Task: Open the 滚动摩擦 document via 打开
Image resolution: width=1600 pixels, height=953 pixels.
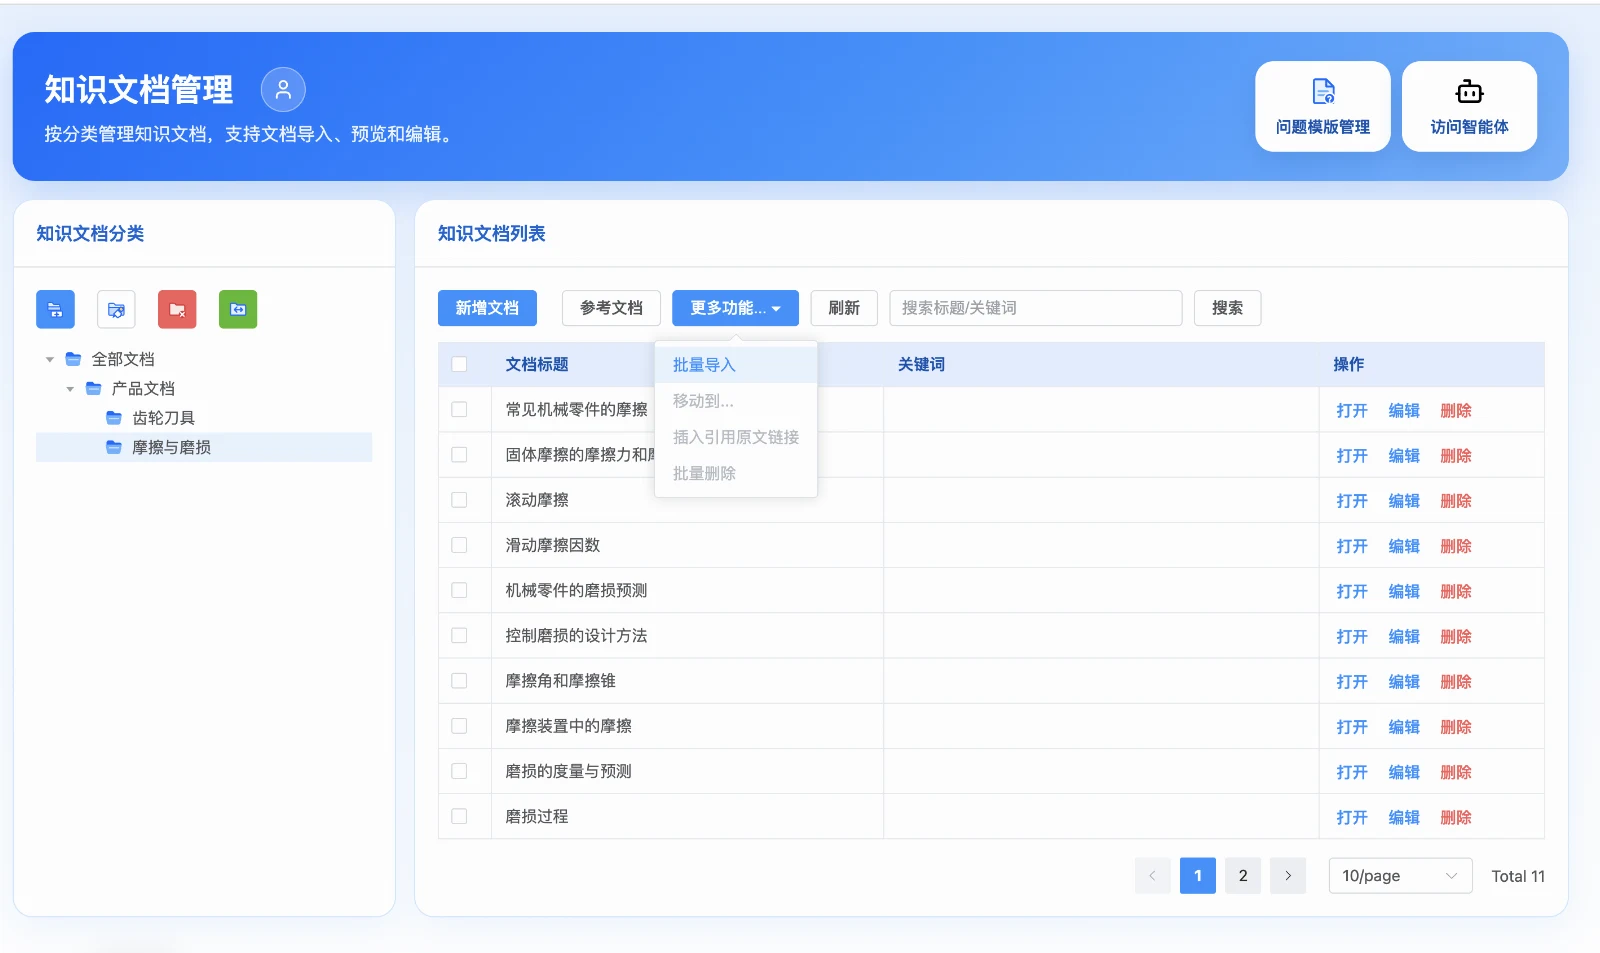Action: (1352, 501)
